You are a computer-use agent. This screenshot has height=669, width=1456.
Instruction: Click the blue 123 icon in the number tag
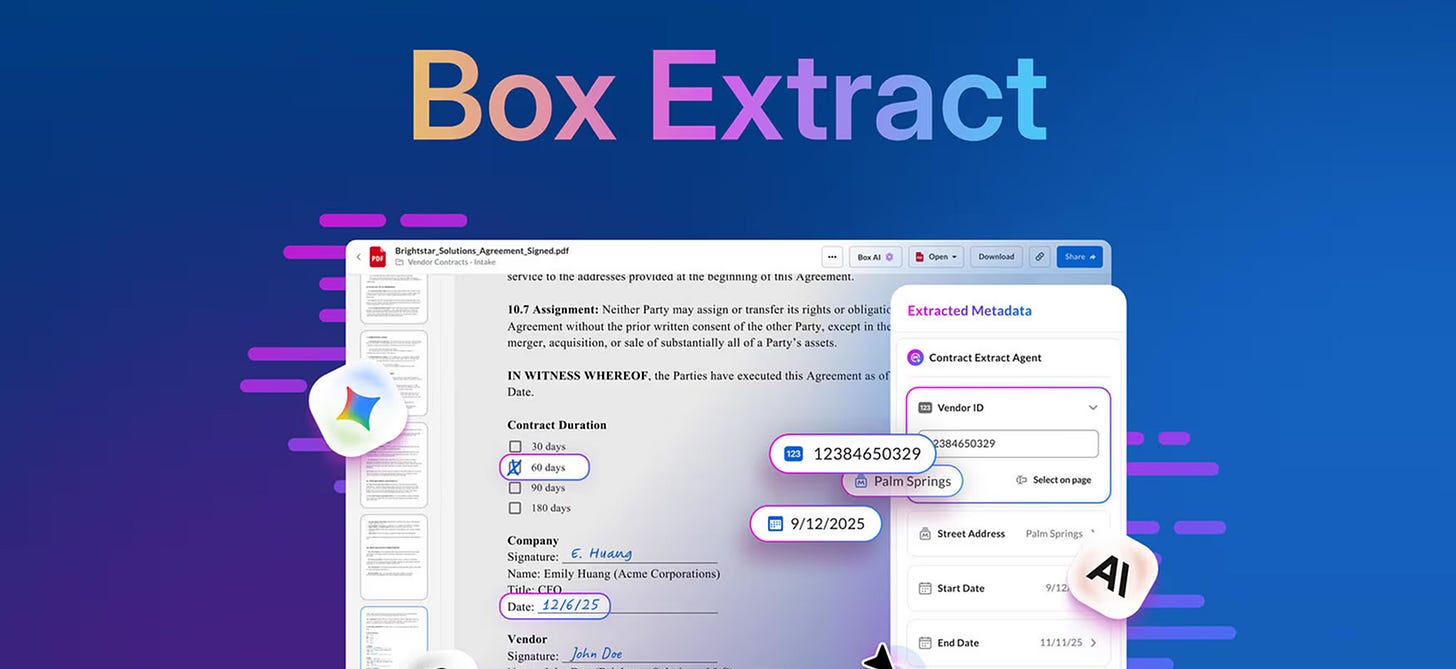[794, 454]
